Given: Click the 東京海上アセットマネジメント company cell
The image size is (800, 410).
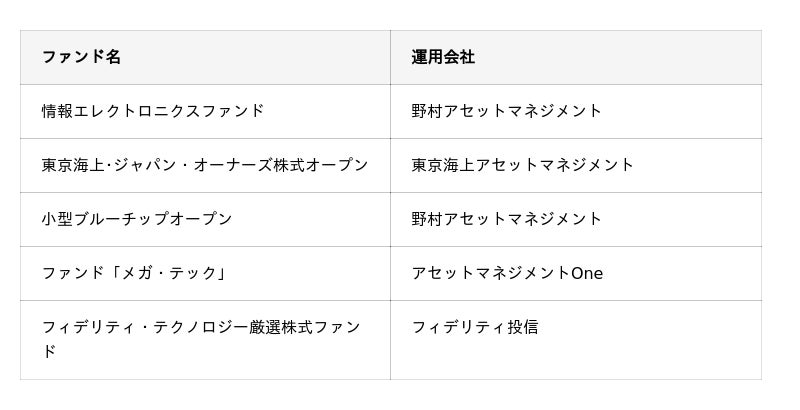Looking at the screenshot, I should point(523,165).
